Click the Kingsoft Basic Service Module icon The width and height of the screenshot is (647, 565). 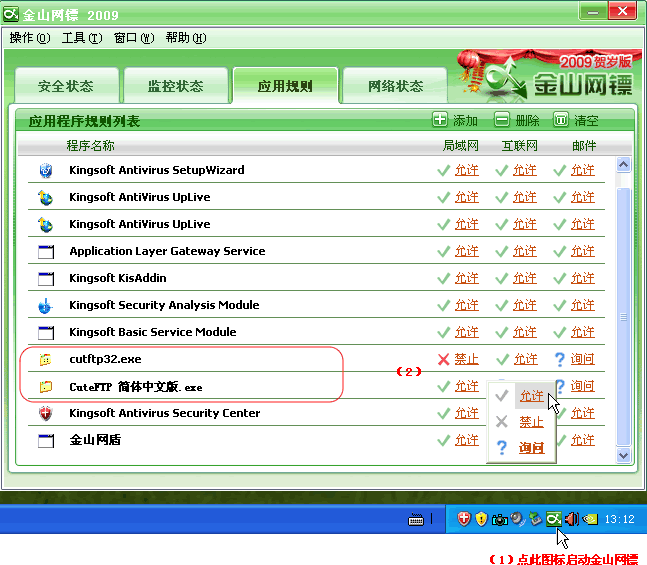tap(46, 332)
